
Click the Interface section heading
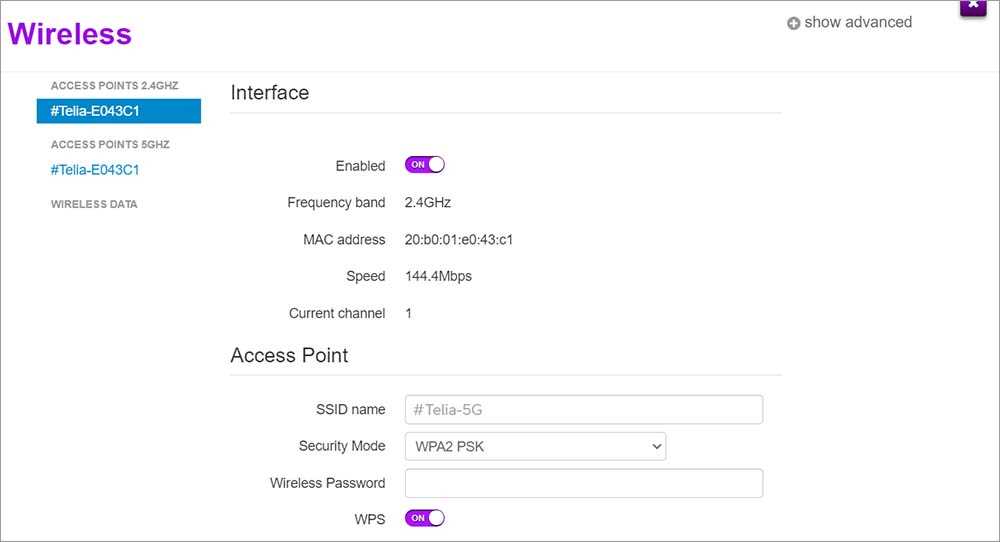point(270,93)
